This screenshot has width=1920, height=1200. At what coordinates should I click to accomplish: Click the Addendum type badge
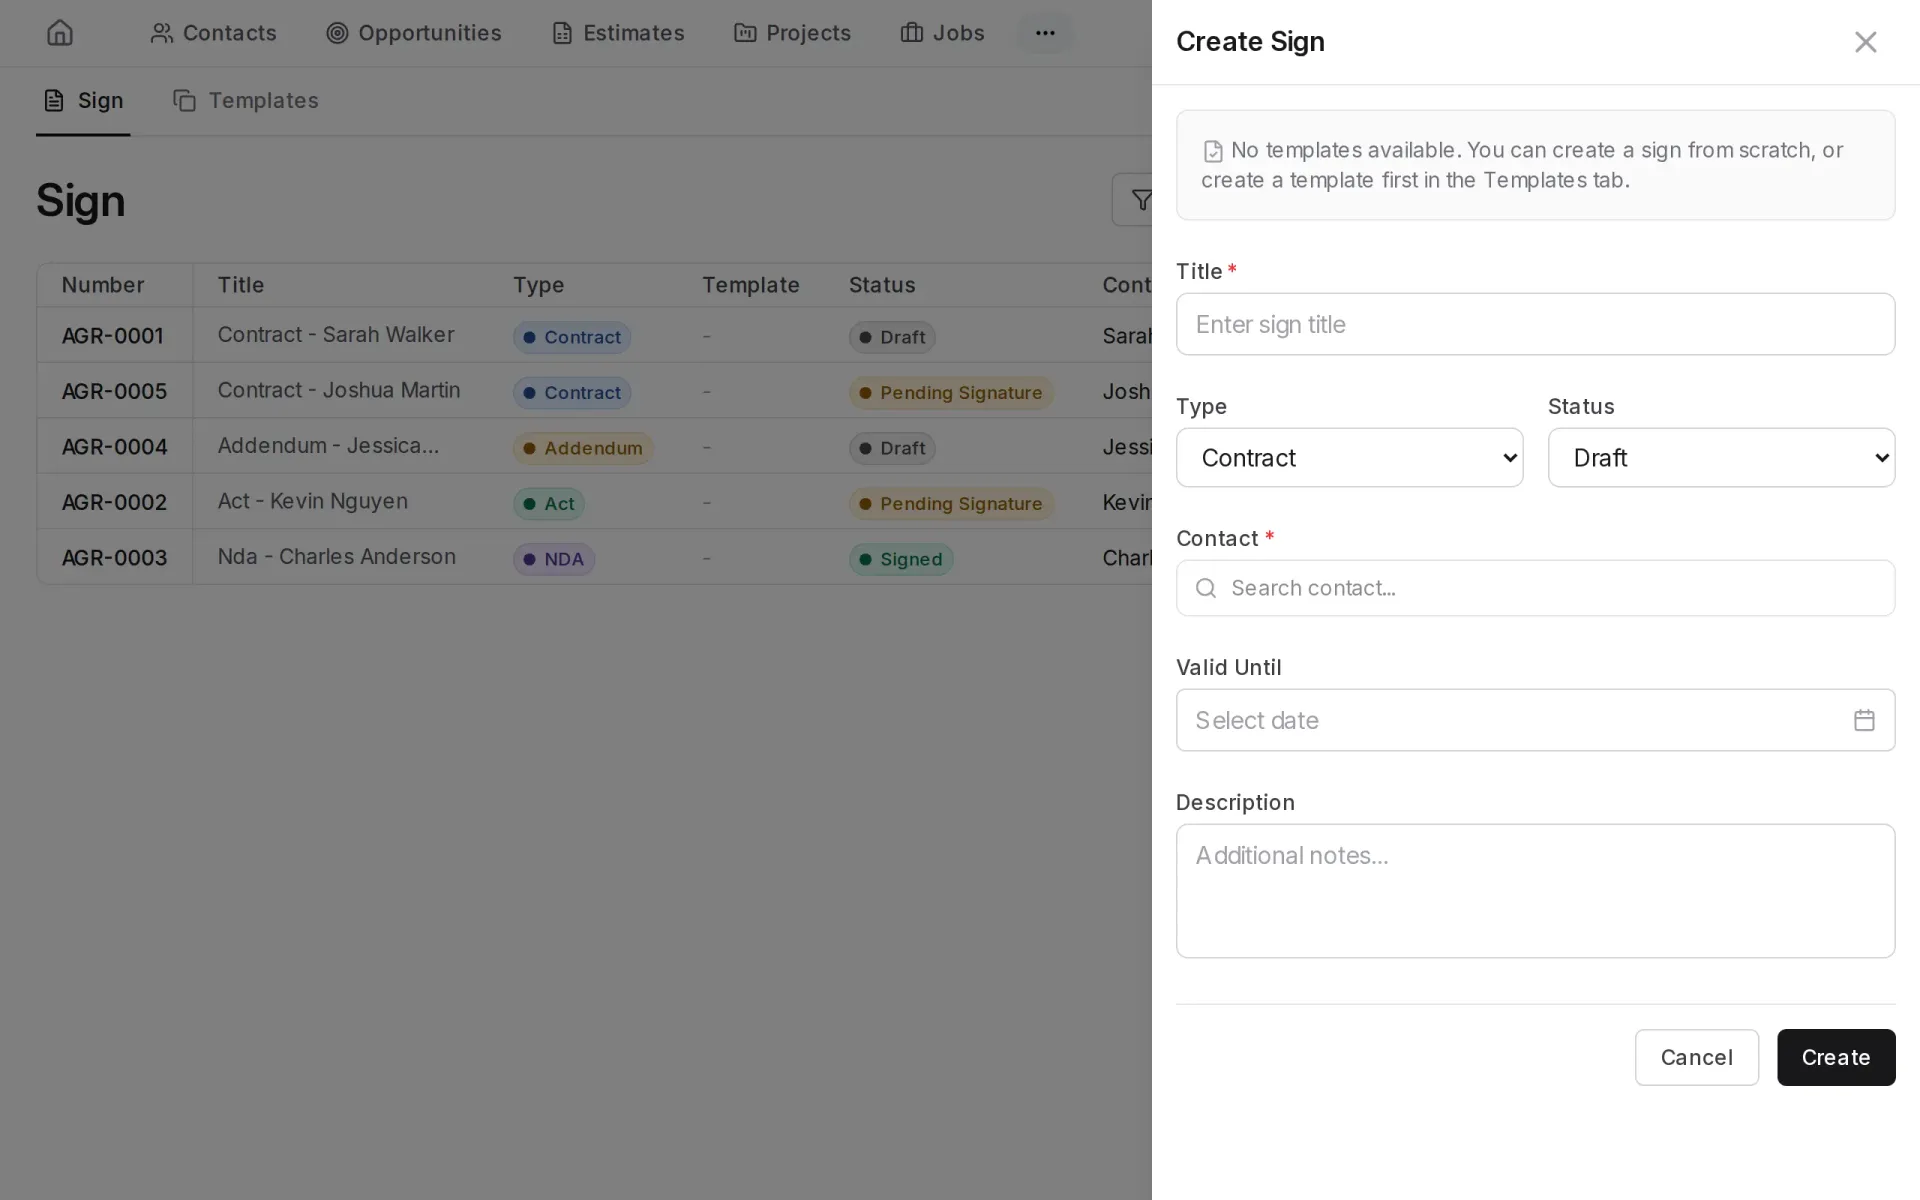583,448
